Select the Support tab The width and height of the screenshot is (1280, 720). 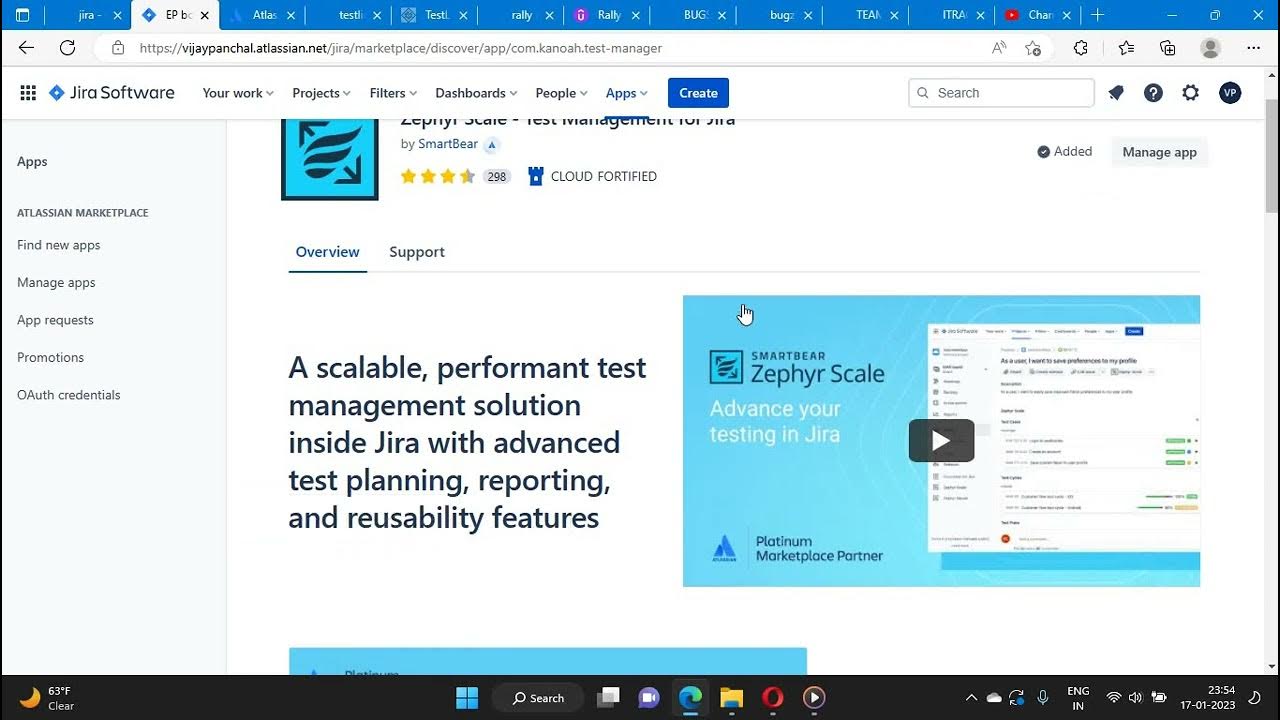pyautogui.click(x=417, y=252)
